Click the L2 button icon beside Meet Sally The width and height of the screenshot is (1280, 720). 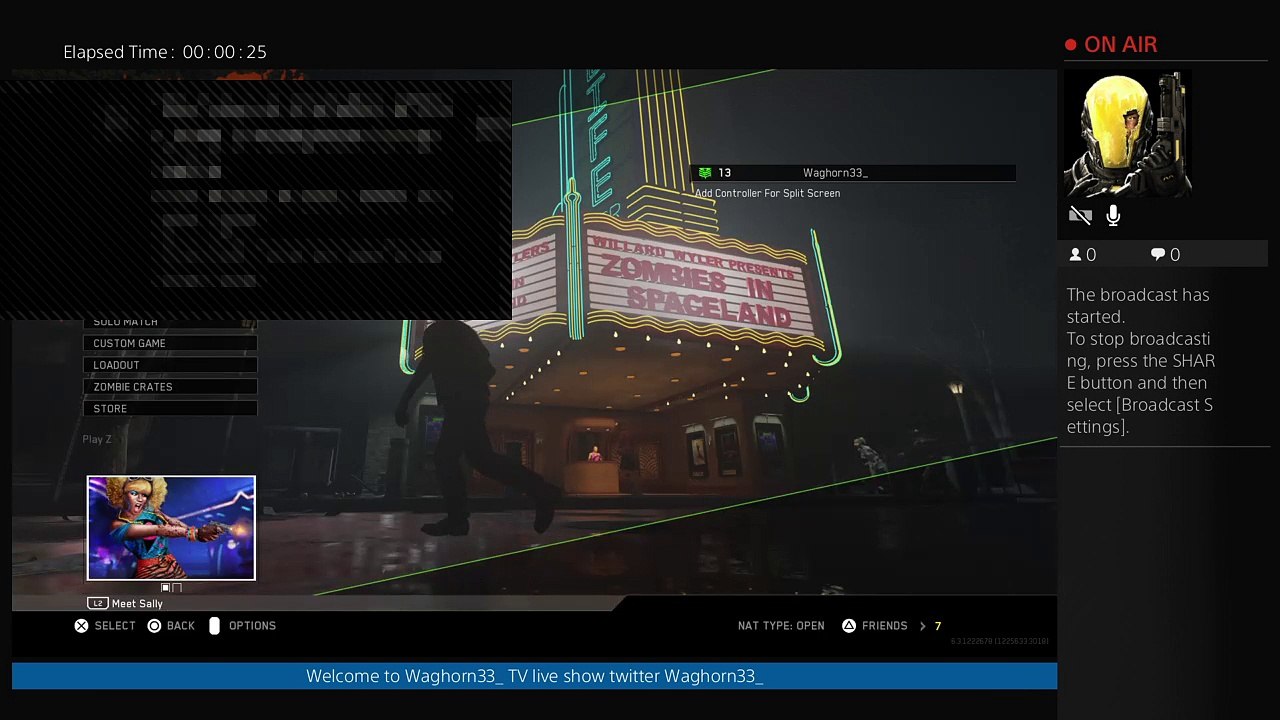pos(97,603)
